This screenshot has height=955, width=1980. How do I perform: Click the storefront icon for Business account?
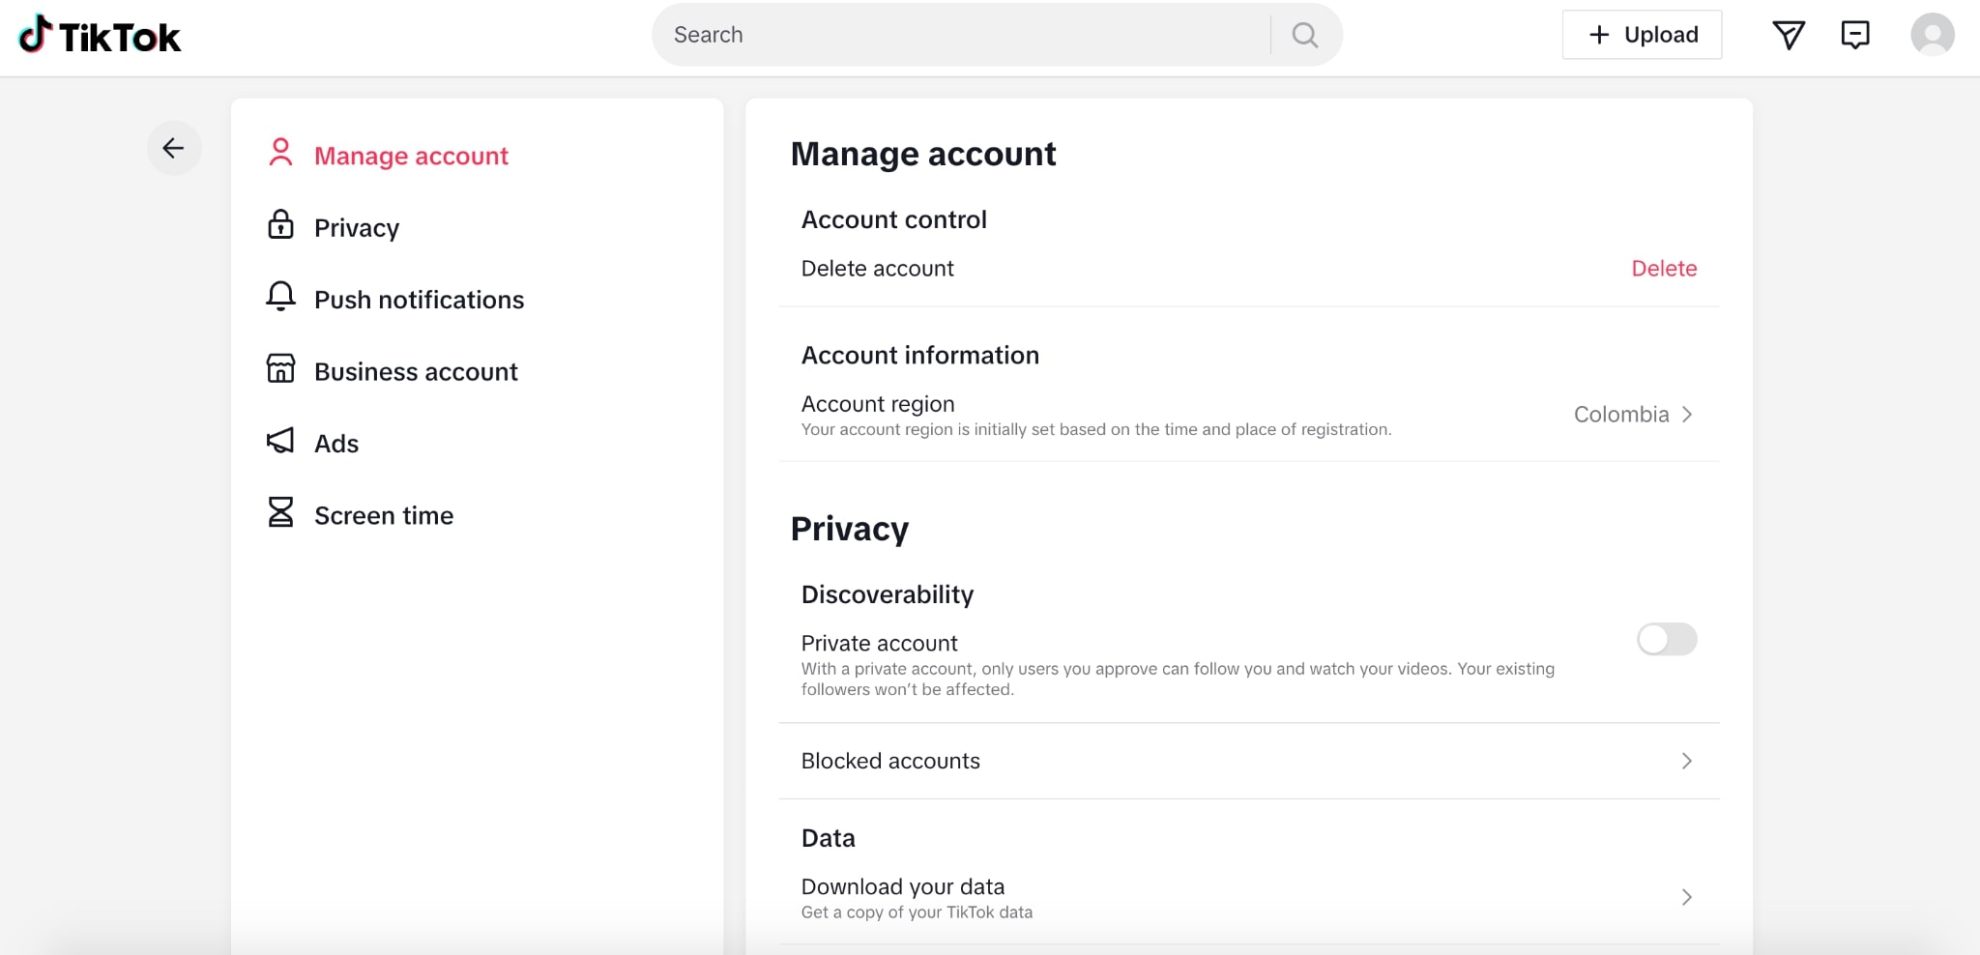point(281,370)
